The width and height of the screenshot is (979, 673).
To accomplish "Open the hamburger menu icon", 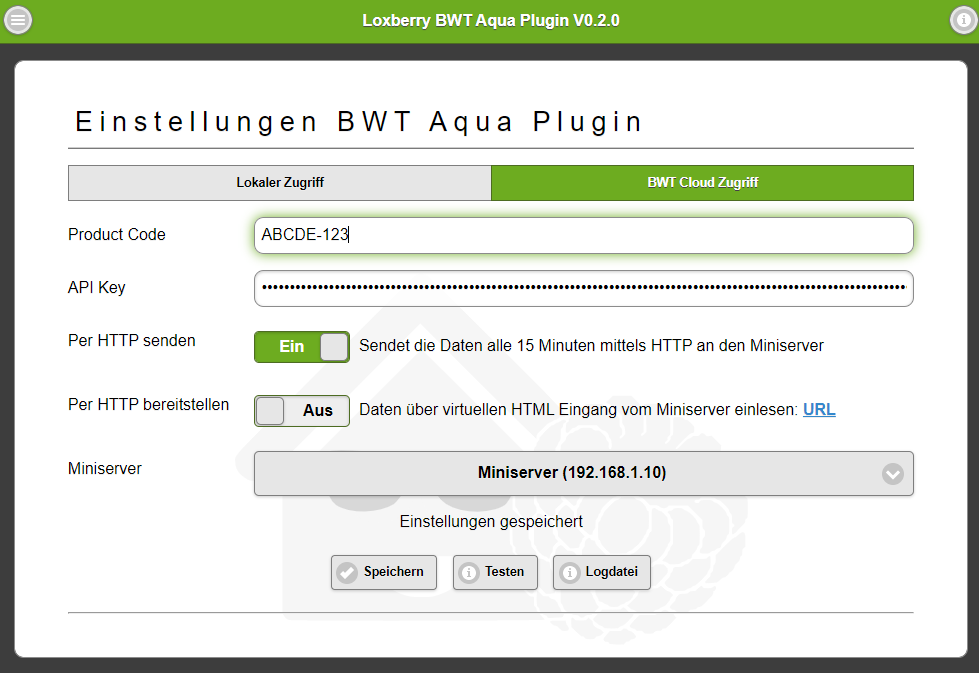I will 18,20.
